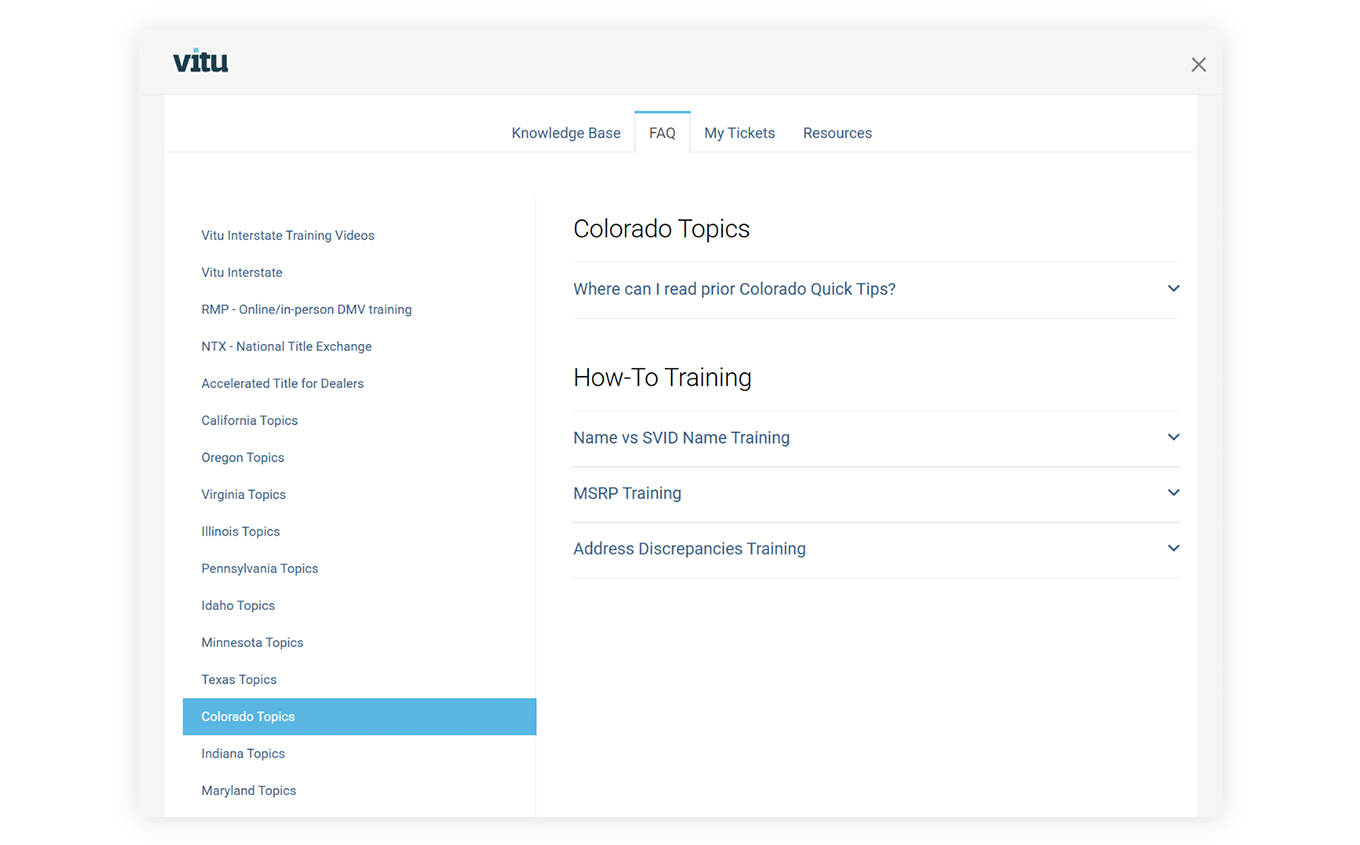Open Indiana Topics
Viewport: 1360px width, 845px height.
(243, 754)
